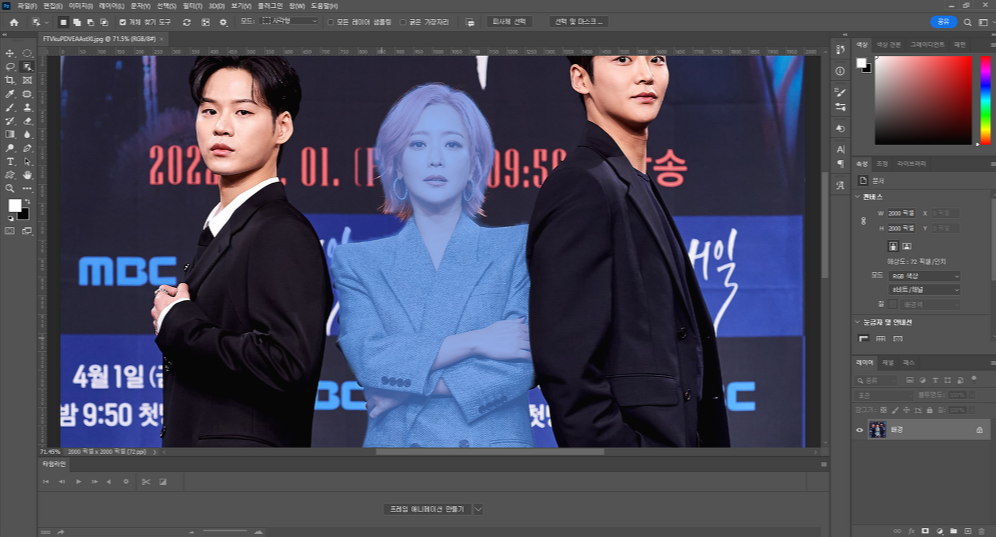Click the Subtract from selection icon
Image resolution: width=996 pixels, height=537 pixels.
click(90, 22)
